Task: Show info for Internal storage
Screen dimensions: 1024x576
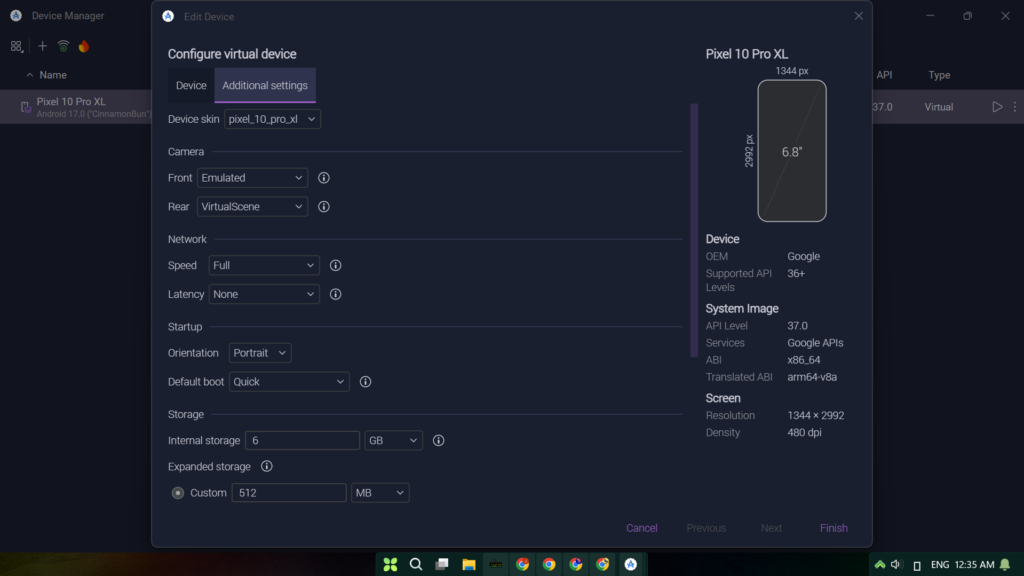Action: [438, 440]
